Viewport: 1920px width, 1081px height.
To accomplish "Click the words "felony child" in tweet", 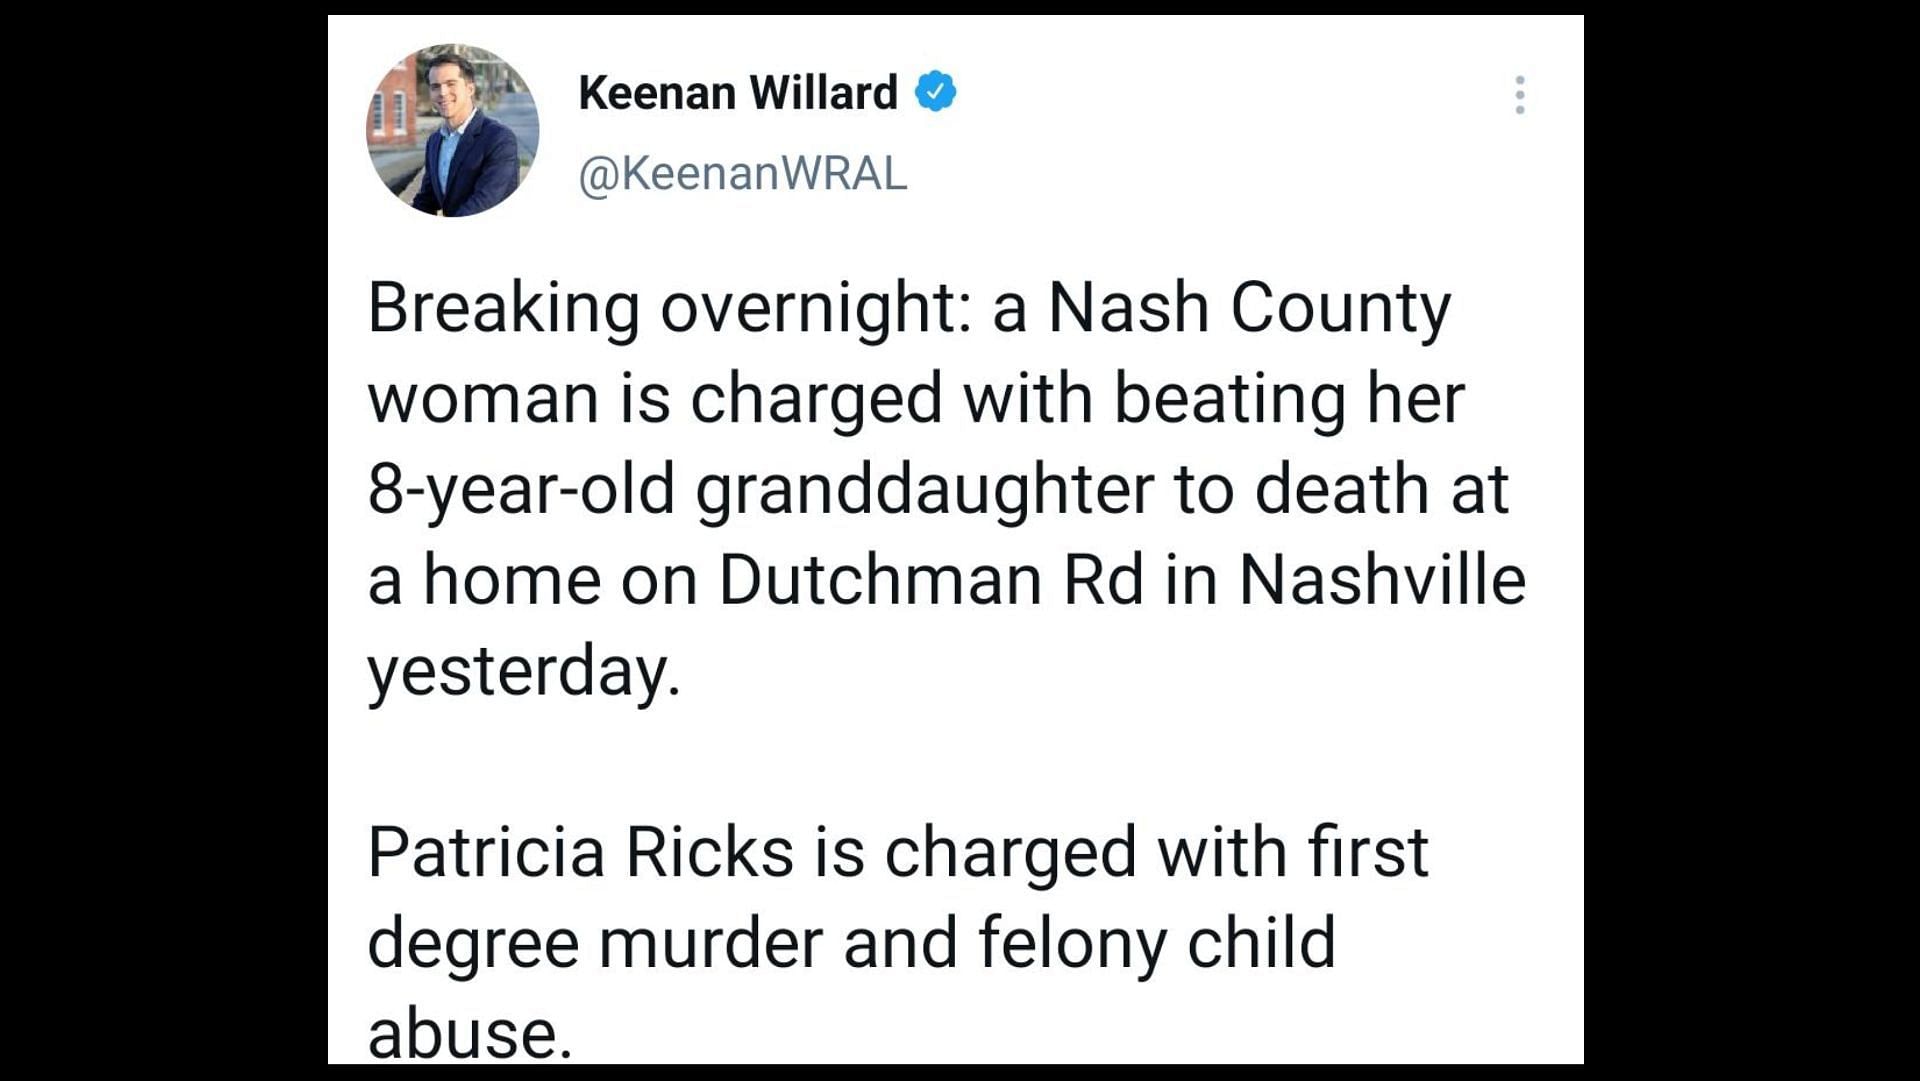I will [1156, 943].
